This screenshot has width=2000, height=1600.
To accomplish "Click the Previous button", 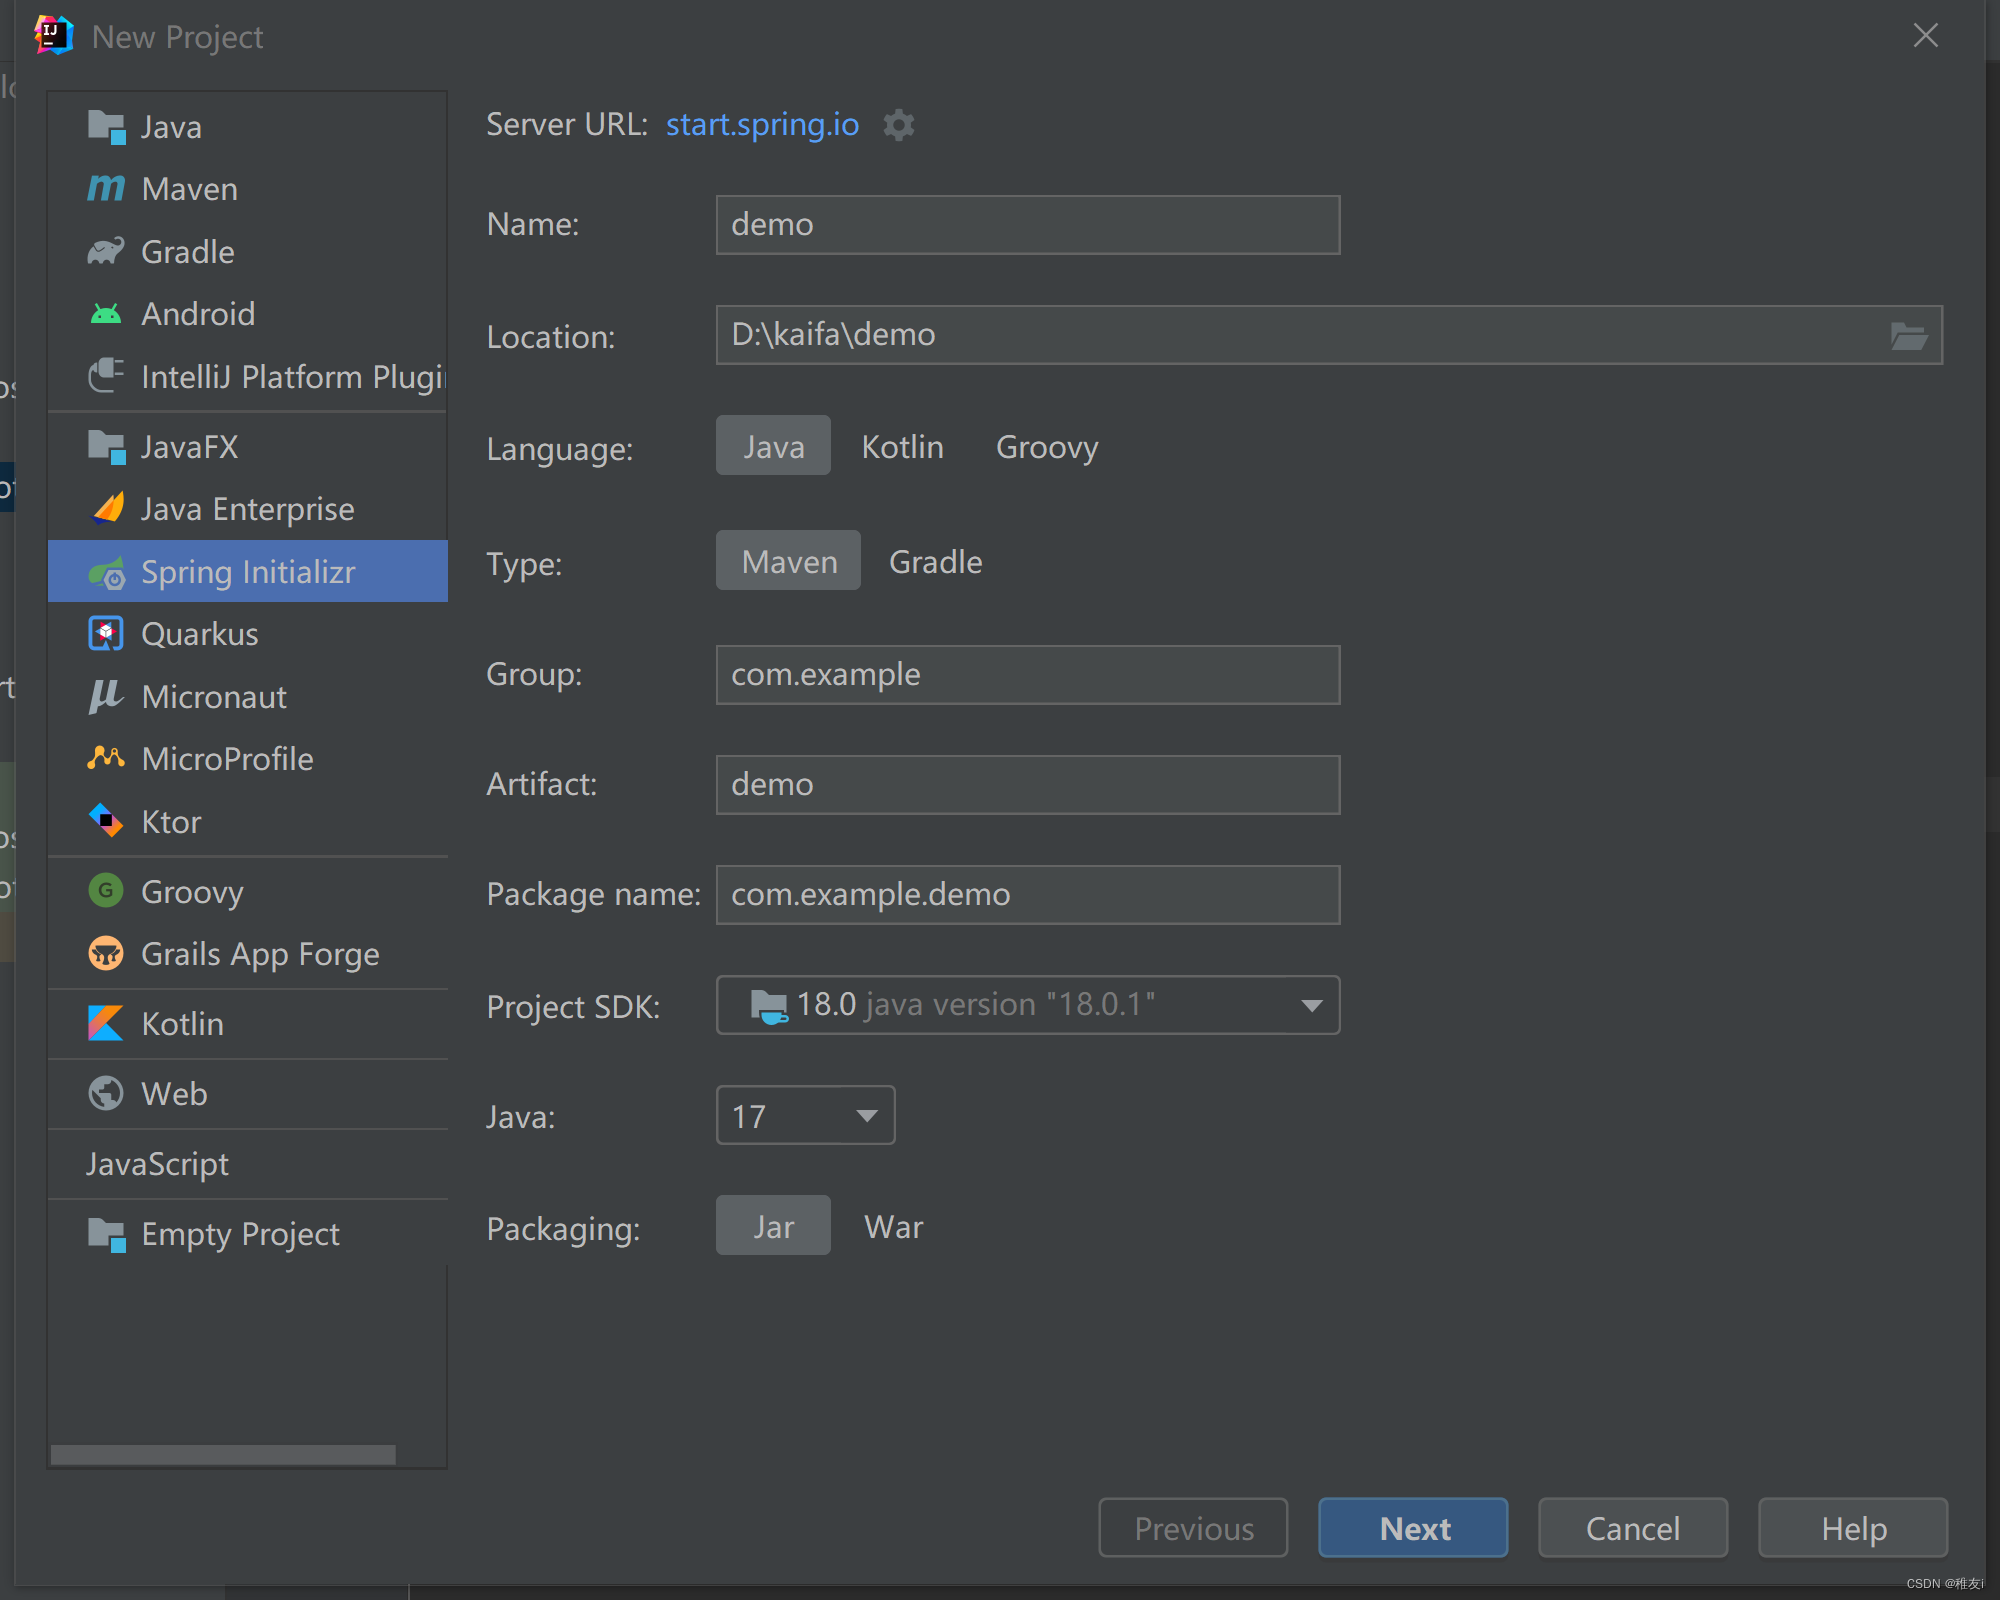I will click(x=1193, y=1527).
